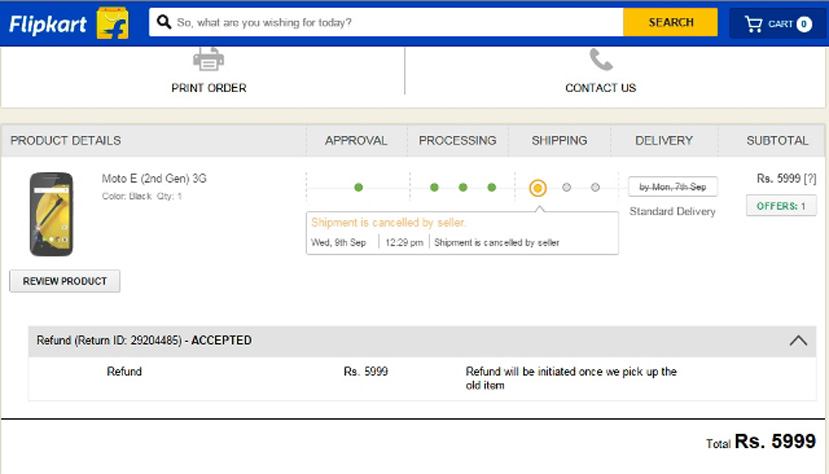Image resolution: width=829 pixels, height=474 pixels.
Task: Click the Flipkart shopping bag icon
Action: (112, 23)
